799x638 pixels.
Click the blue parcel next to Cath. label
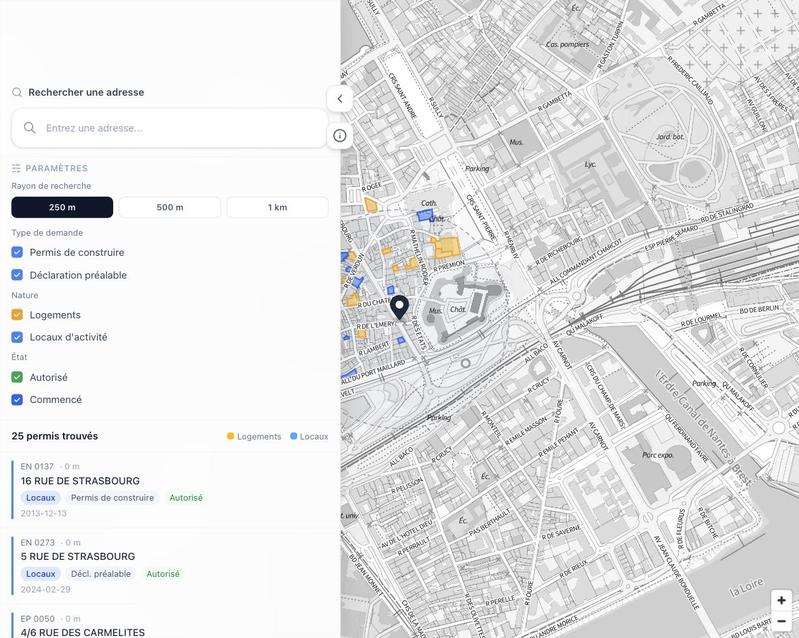click(x=424, y=215)
